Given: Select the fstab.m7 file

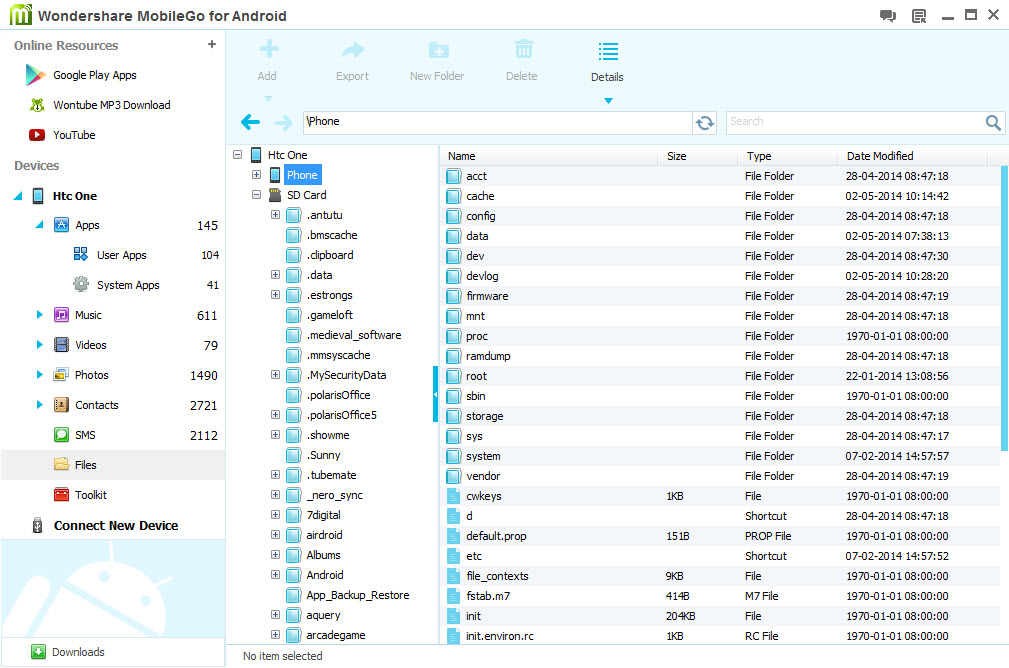Looking at the screenshot, I should pyautogui.click(x=721, y=596).
